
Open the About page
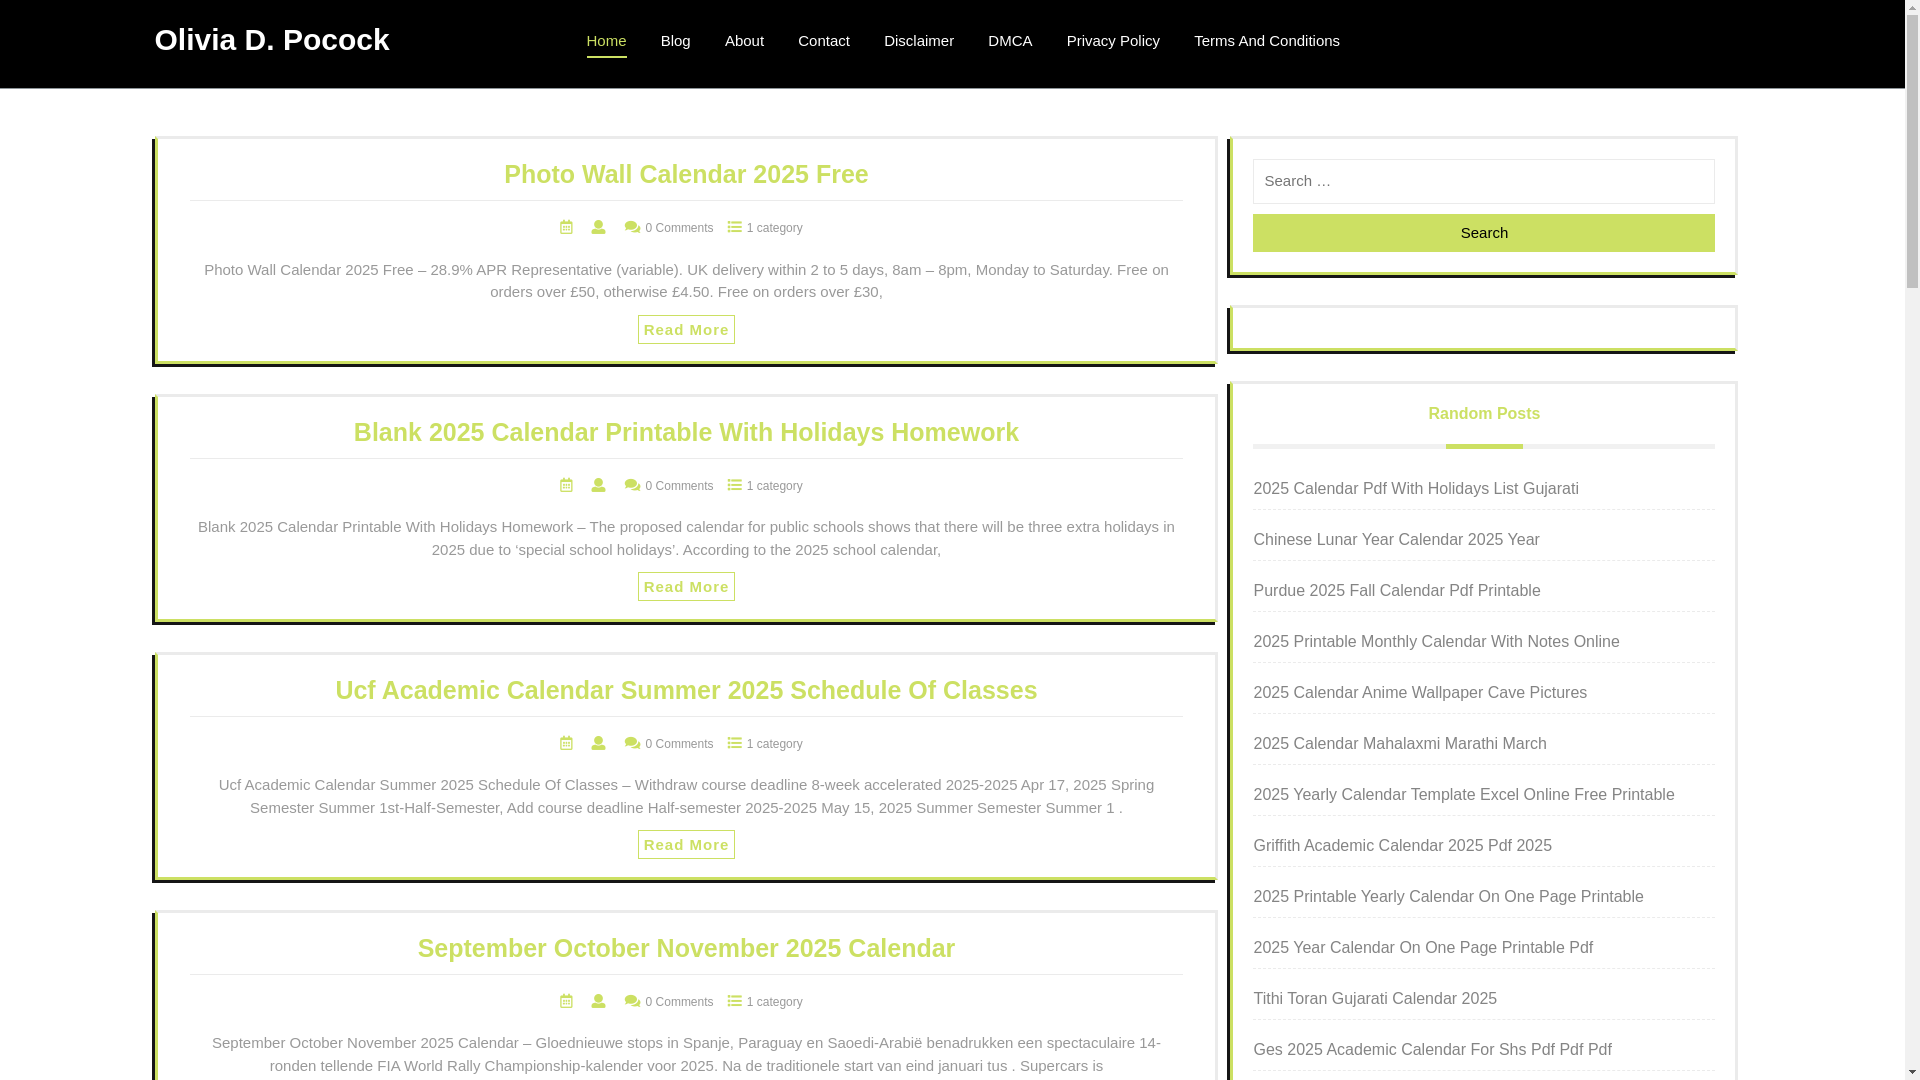point(744,41)
